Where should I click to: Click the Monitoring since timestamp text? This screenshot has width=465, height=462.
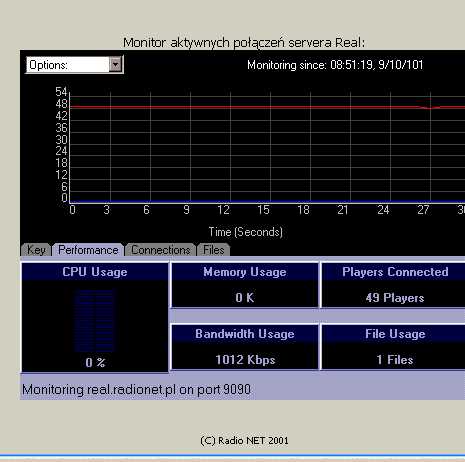tap(335, 65)
